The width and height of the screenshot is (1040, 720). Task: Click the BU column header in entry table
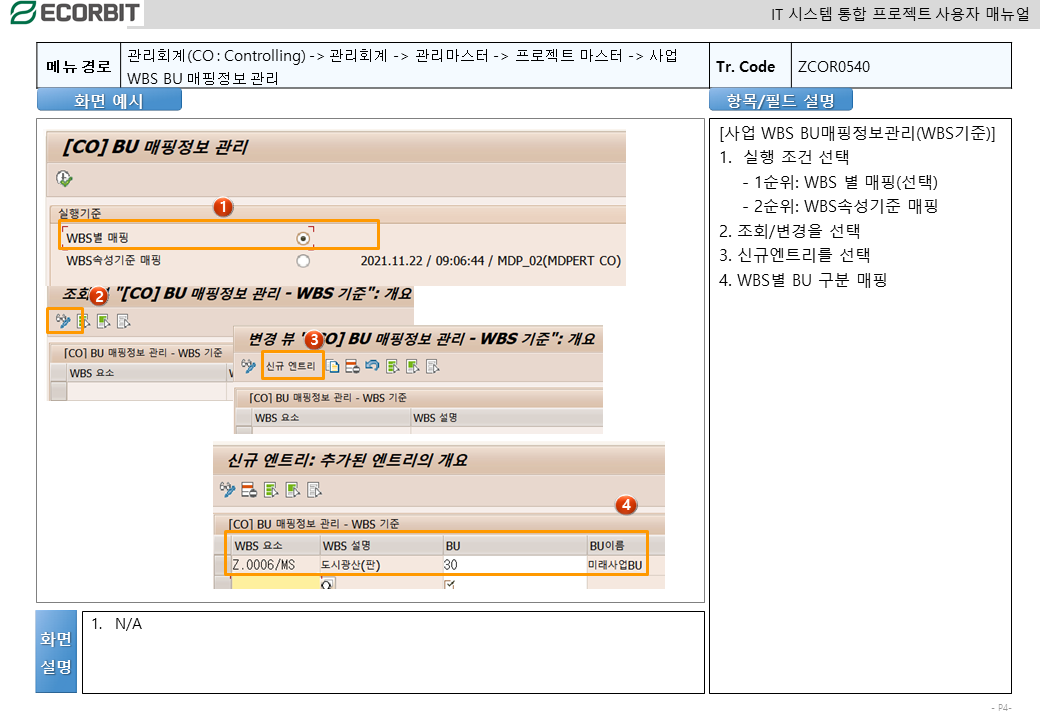point(453,545)
